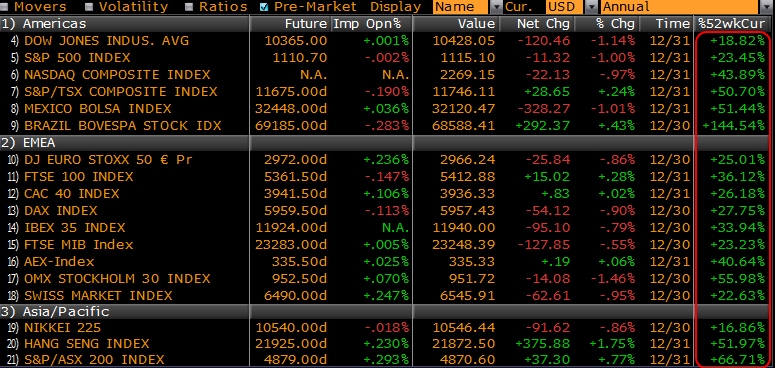Open the Annual period dropdown
Screen dimensions: 775x368
pyautogui.click(x=679, y=7)
